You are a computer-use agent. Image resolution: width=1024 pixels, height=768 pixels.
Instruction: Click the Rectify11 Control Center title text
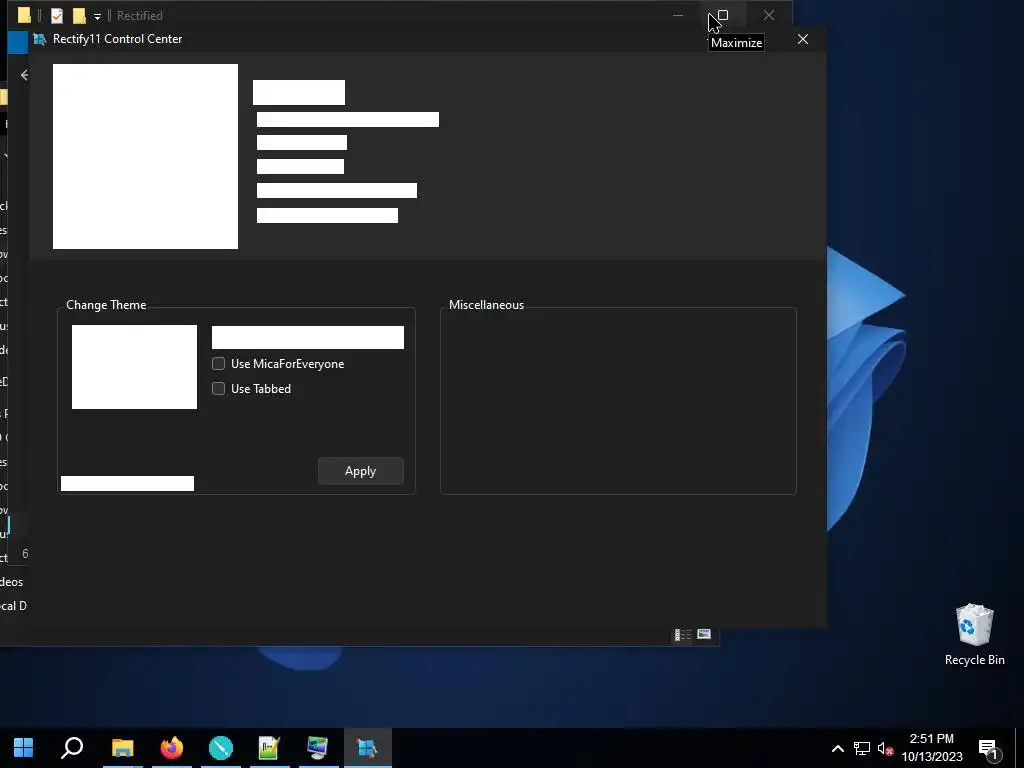pos(118,39)
